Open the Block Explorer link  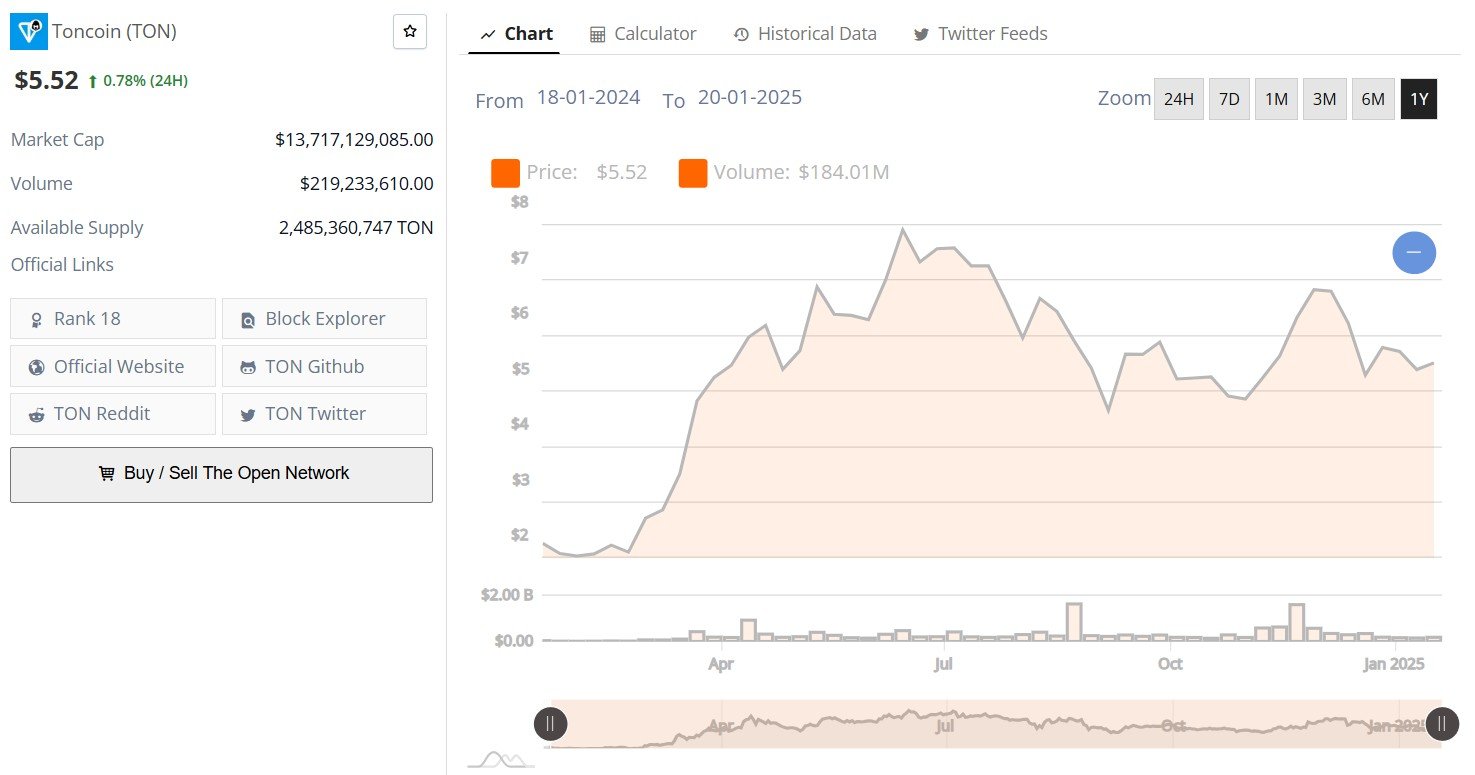click(x=324, y=318)
